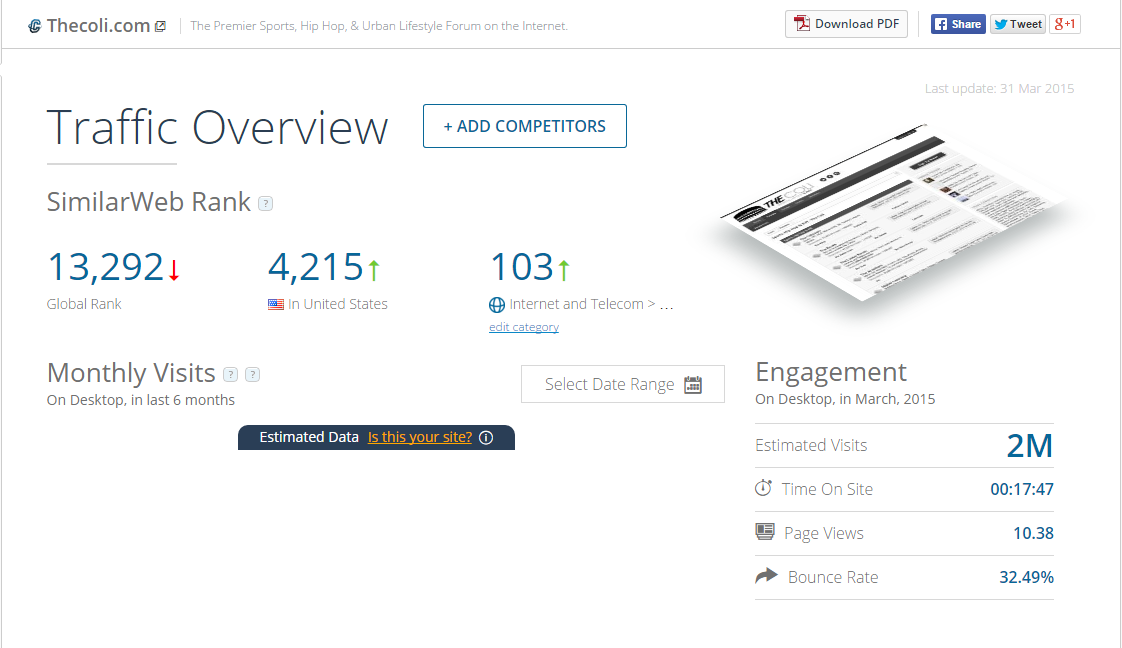Click the edit category link
This screenshot has width=1122, height=648.
click(524, 327)
